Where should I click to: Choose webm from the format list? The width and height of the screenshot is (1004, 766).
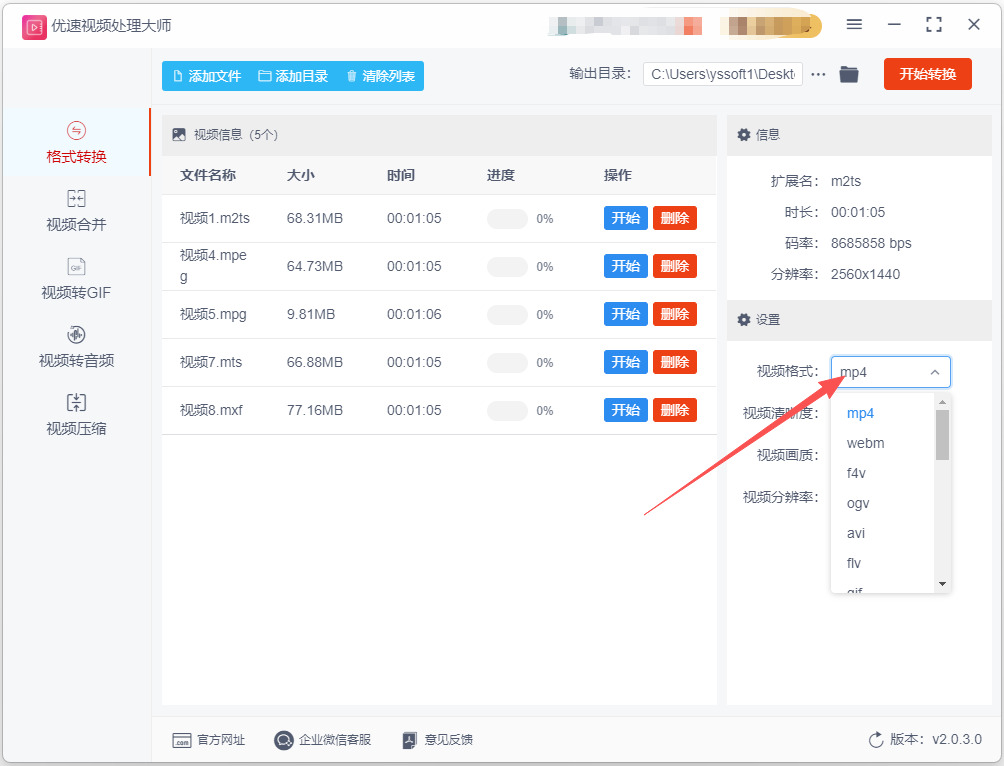pos(865,443)
